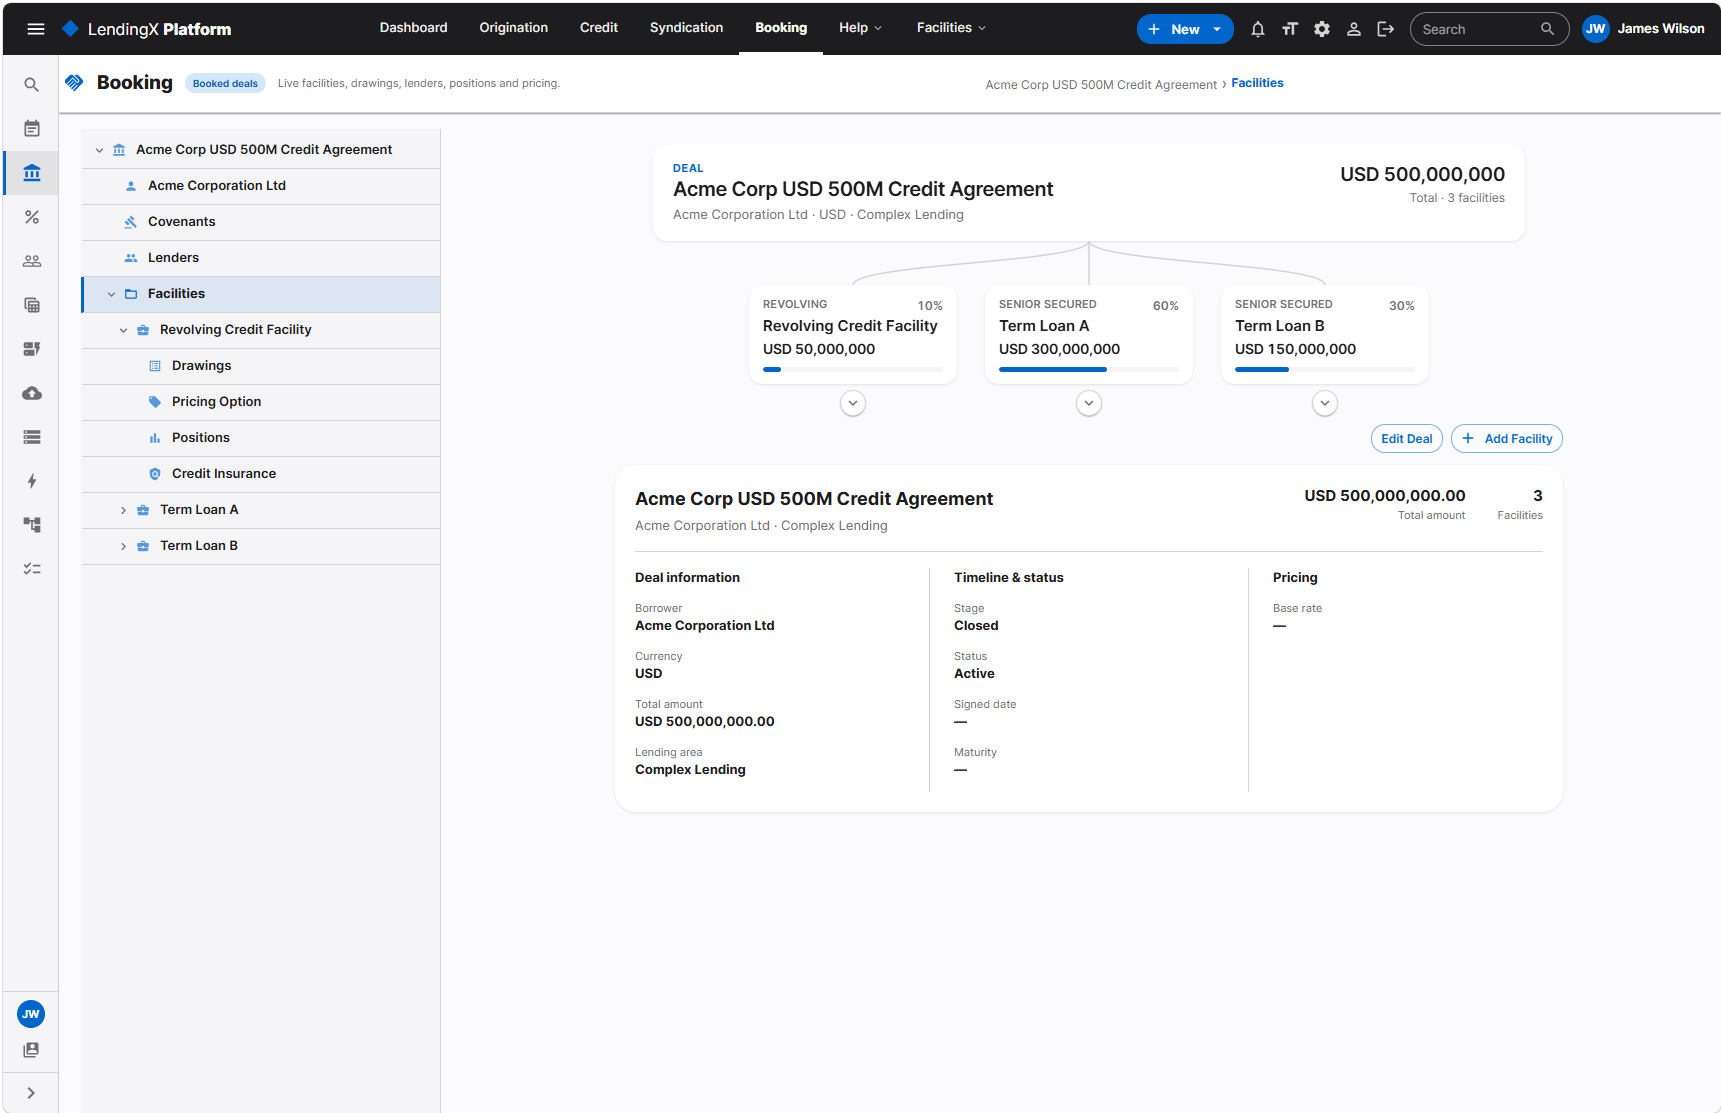Screen dimensions: 1721x1113
Task: Click the LendingX Platform diamond logo
Action: (70, 29)
